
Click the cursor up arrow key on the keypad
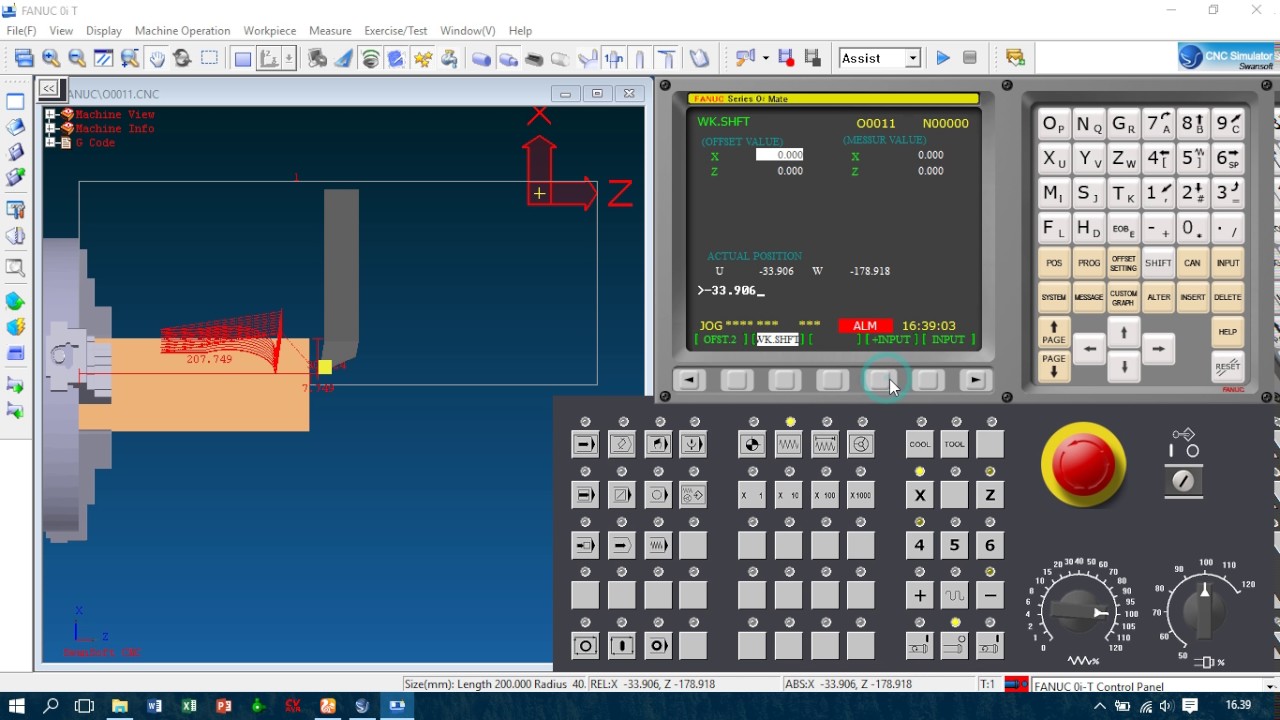point(1123,332)
